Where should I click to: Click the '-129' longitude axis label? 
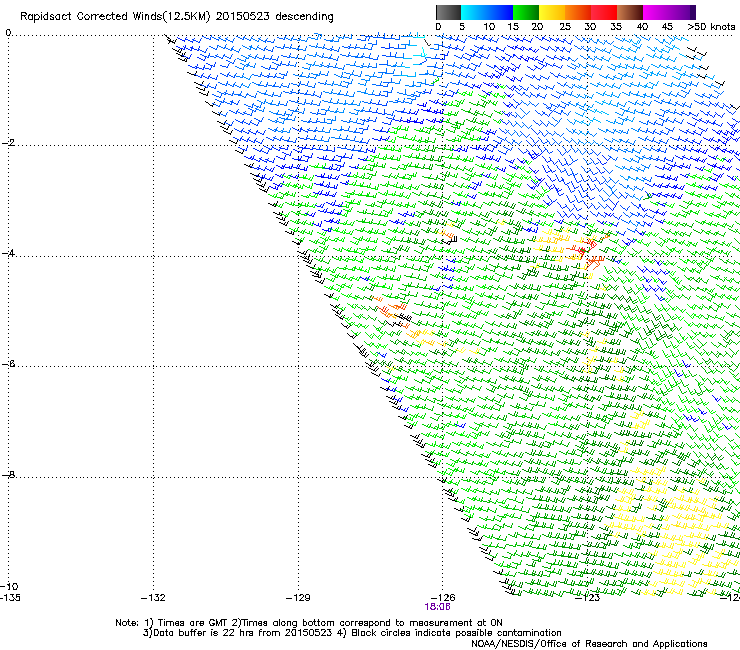[x=298, y=598]
